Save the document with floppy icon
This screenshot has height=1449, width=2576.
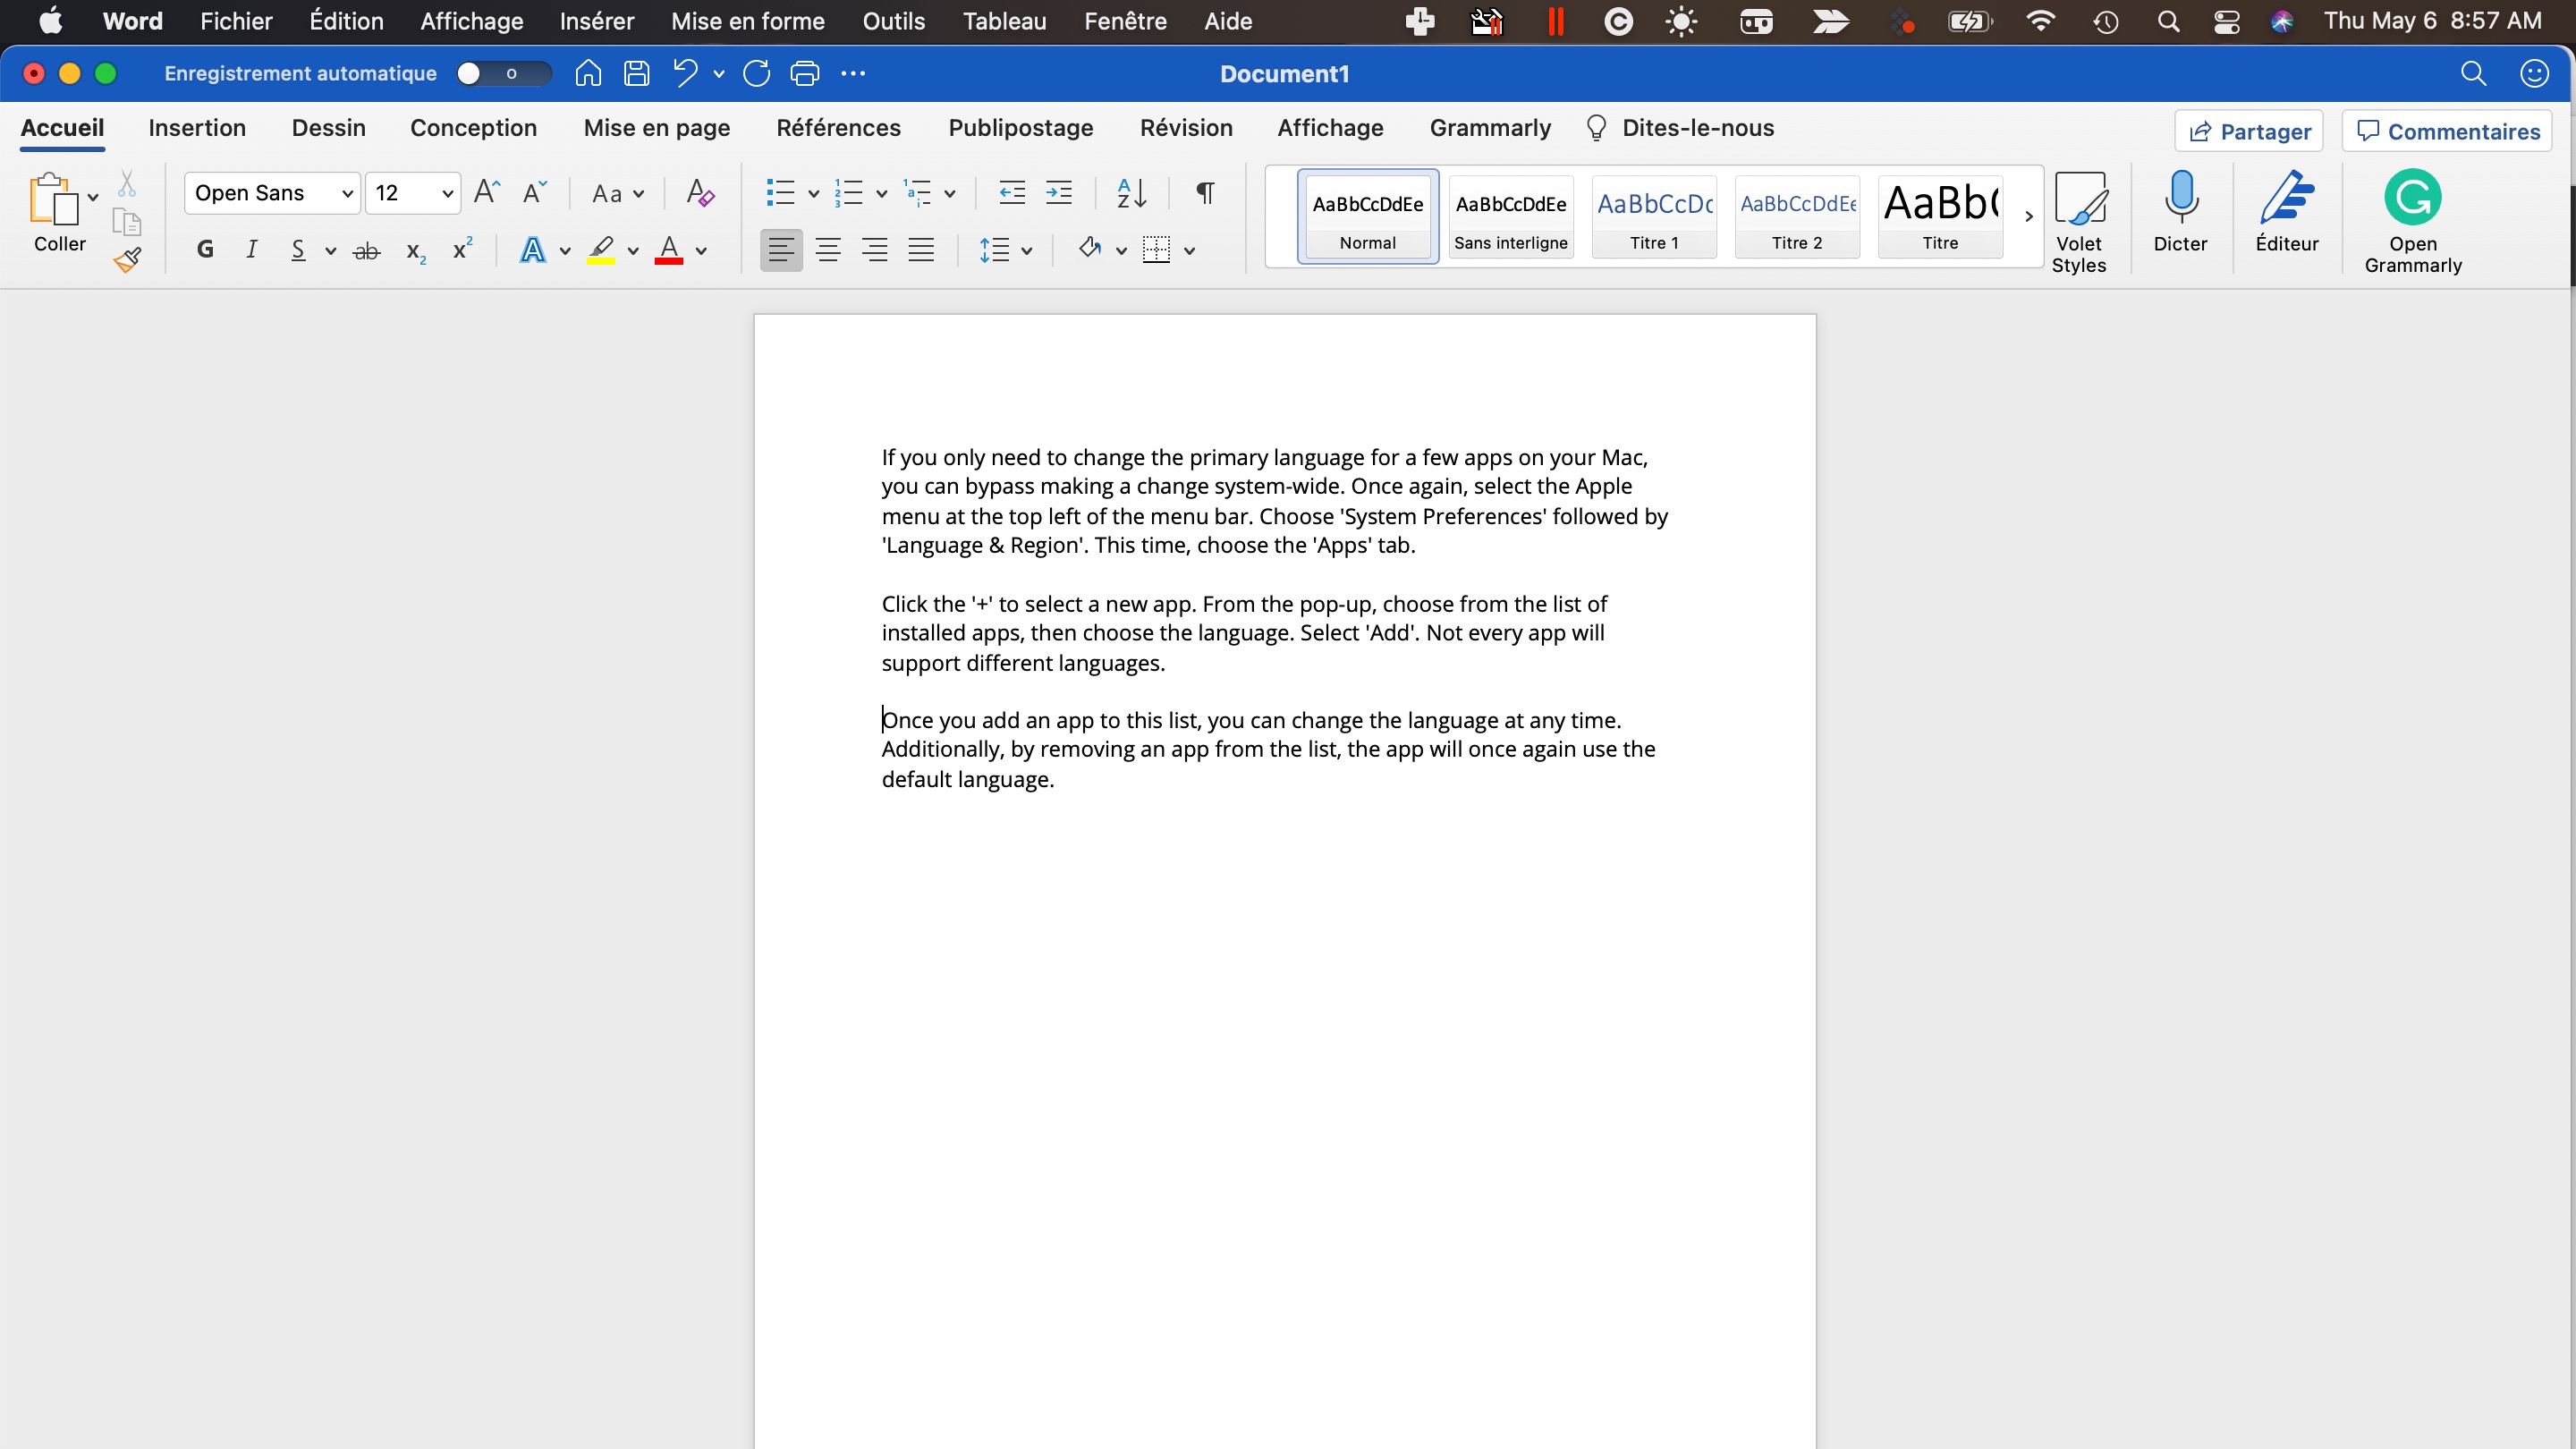click(x=636, y=73)
